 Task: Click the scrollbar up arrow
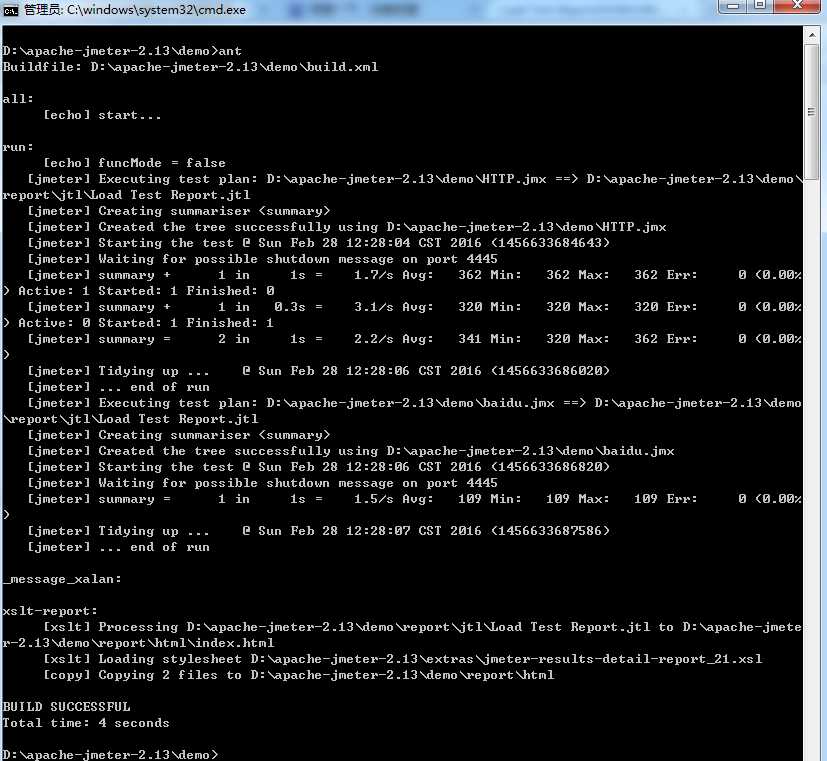click(x=812, y=36)
